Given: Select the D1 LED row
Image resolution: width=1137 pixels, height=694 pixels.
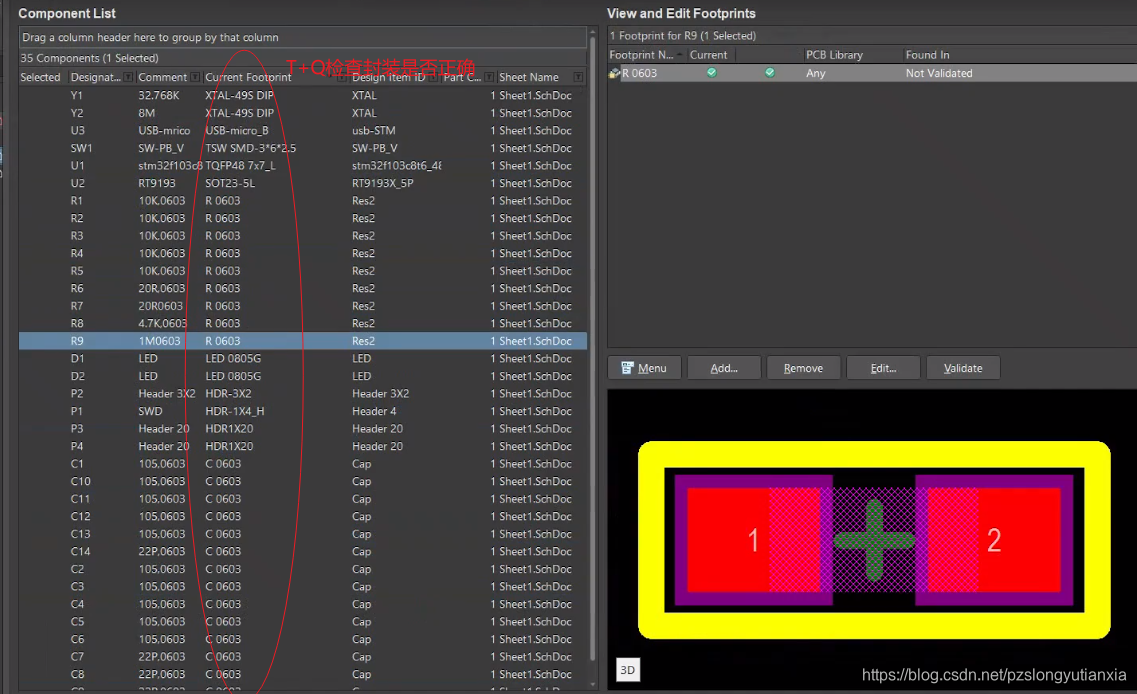Looking at the screenshot, I should click(302, 358).
